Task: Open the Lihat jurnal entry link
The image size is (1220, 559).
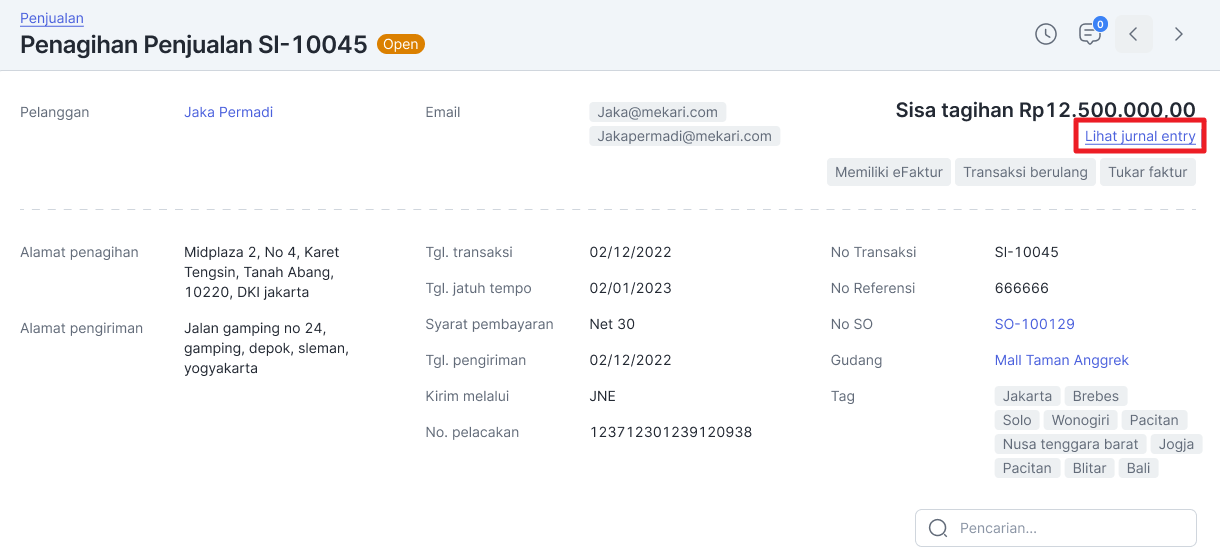Action: (1140, 137)
